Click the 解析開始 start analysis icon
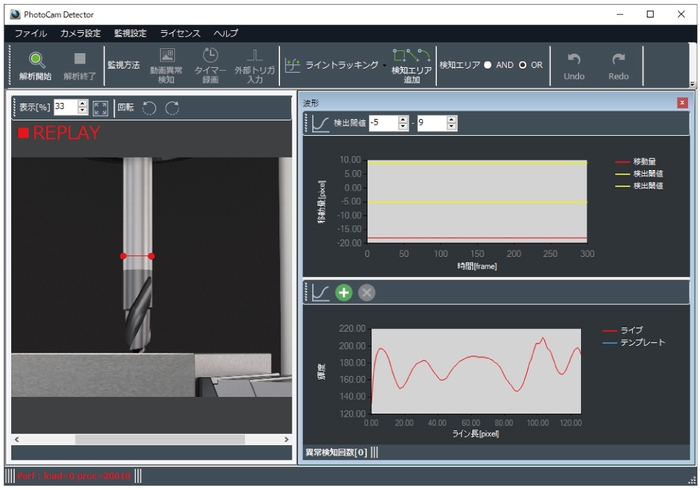This screenshot has height=490, width=700. pyautogui.click(x=36, y=60)
